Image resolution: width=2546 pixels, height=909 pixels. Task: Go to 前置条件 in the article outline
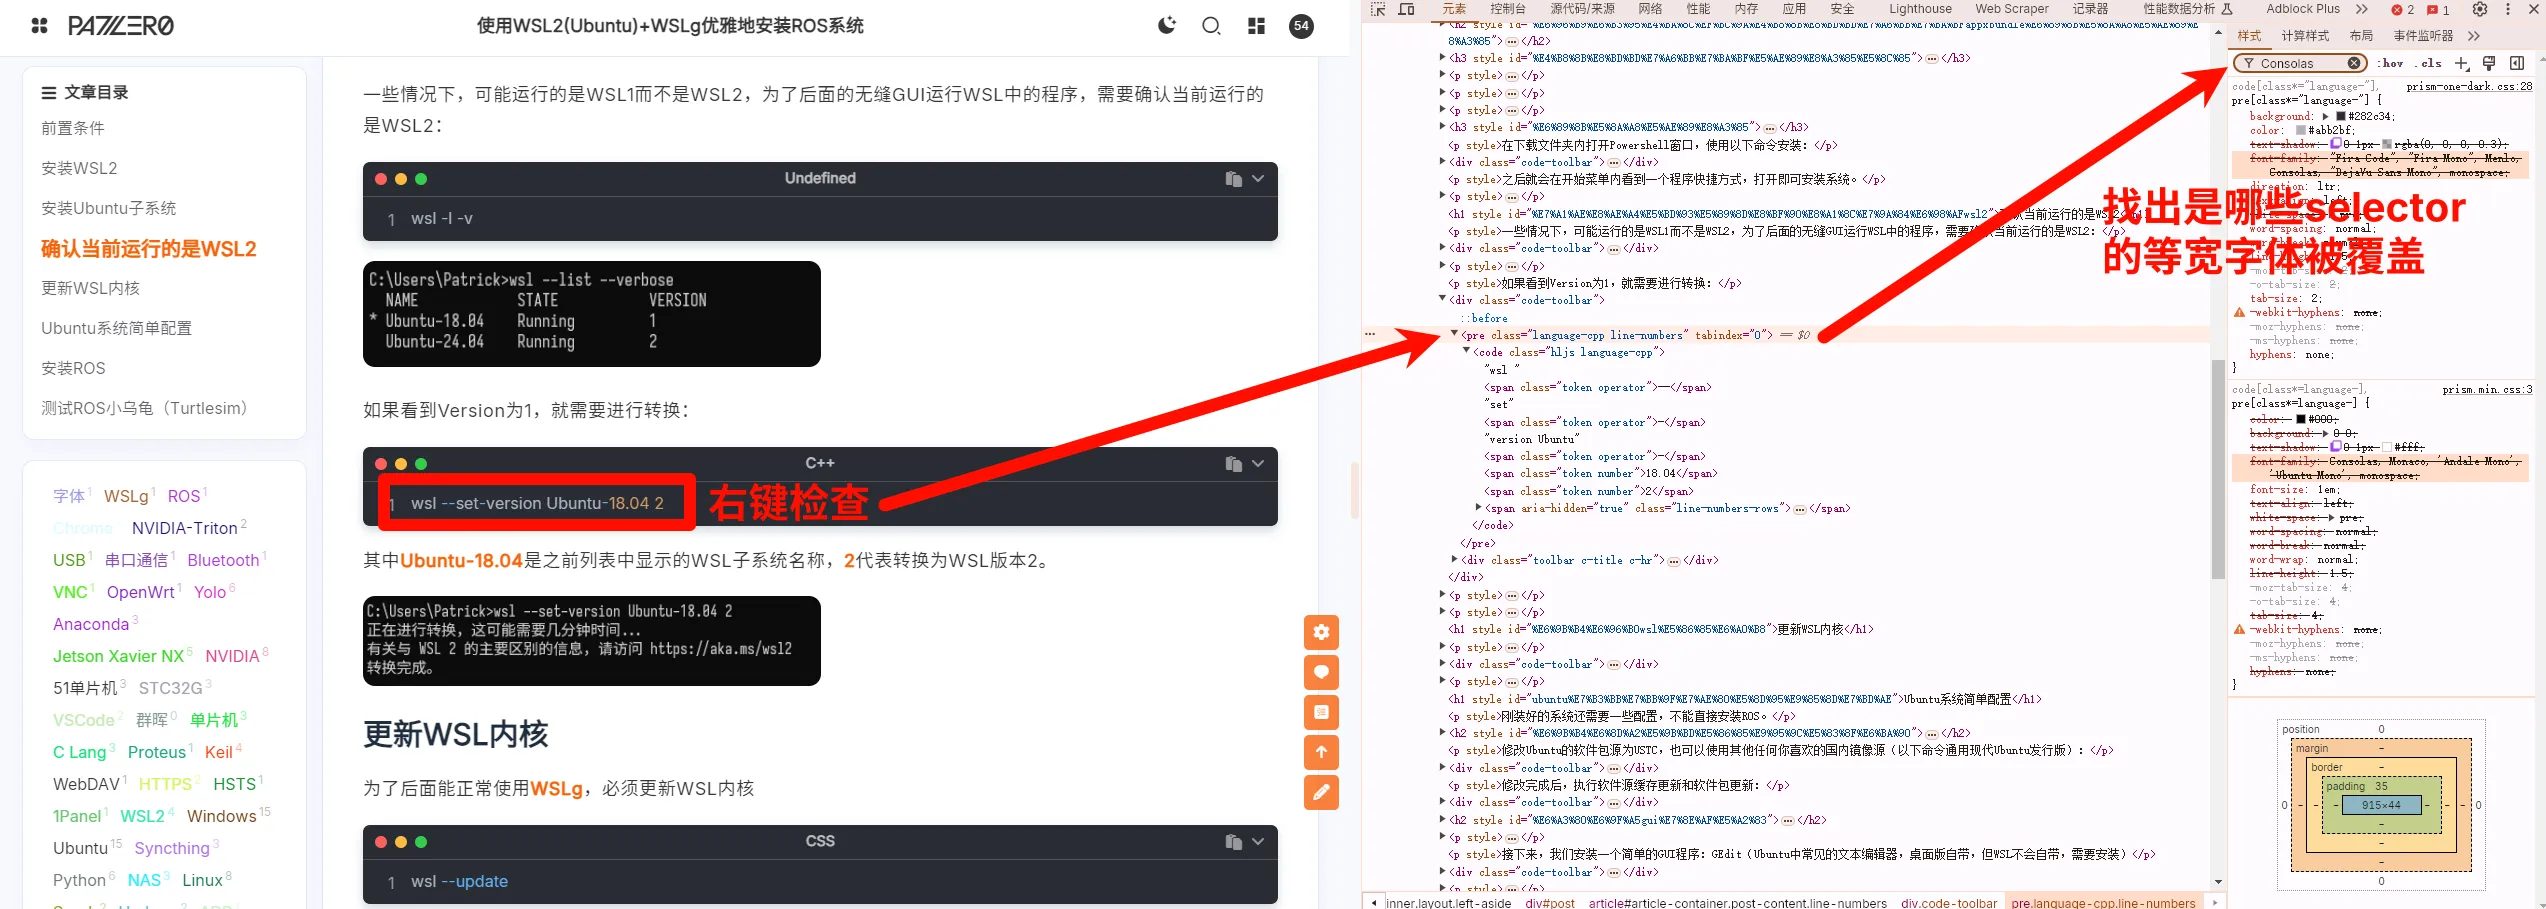click(x=73, y=128)
